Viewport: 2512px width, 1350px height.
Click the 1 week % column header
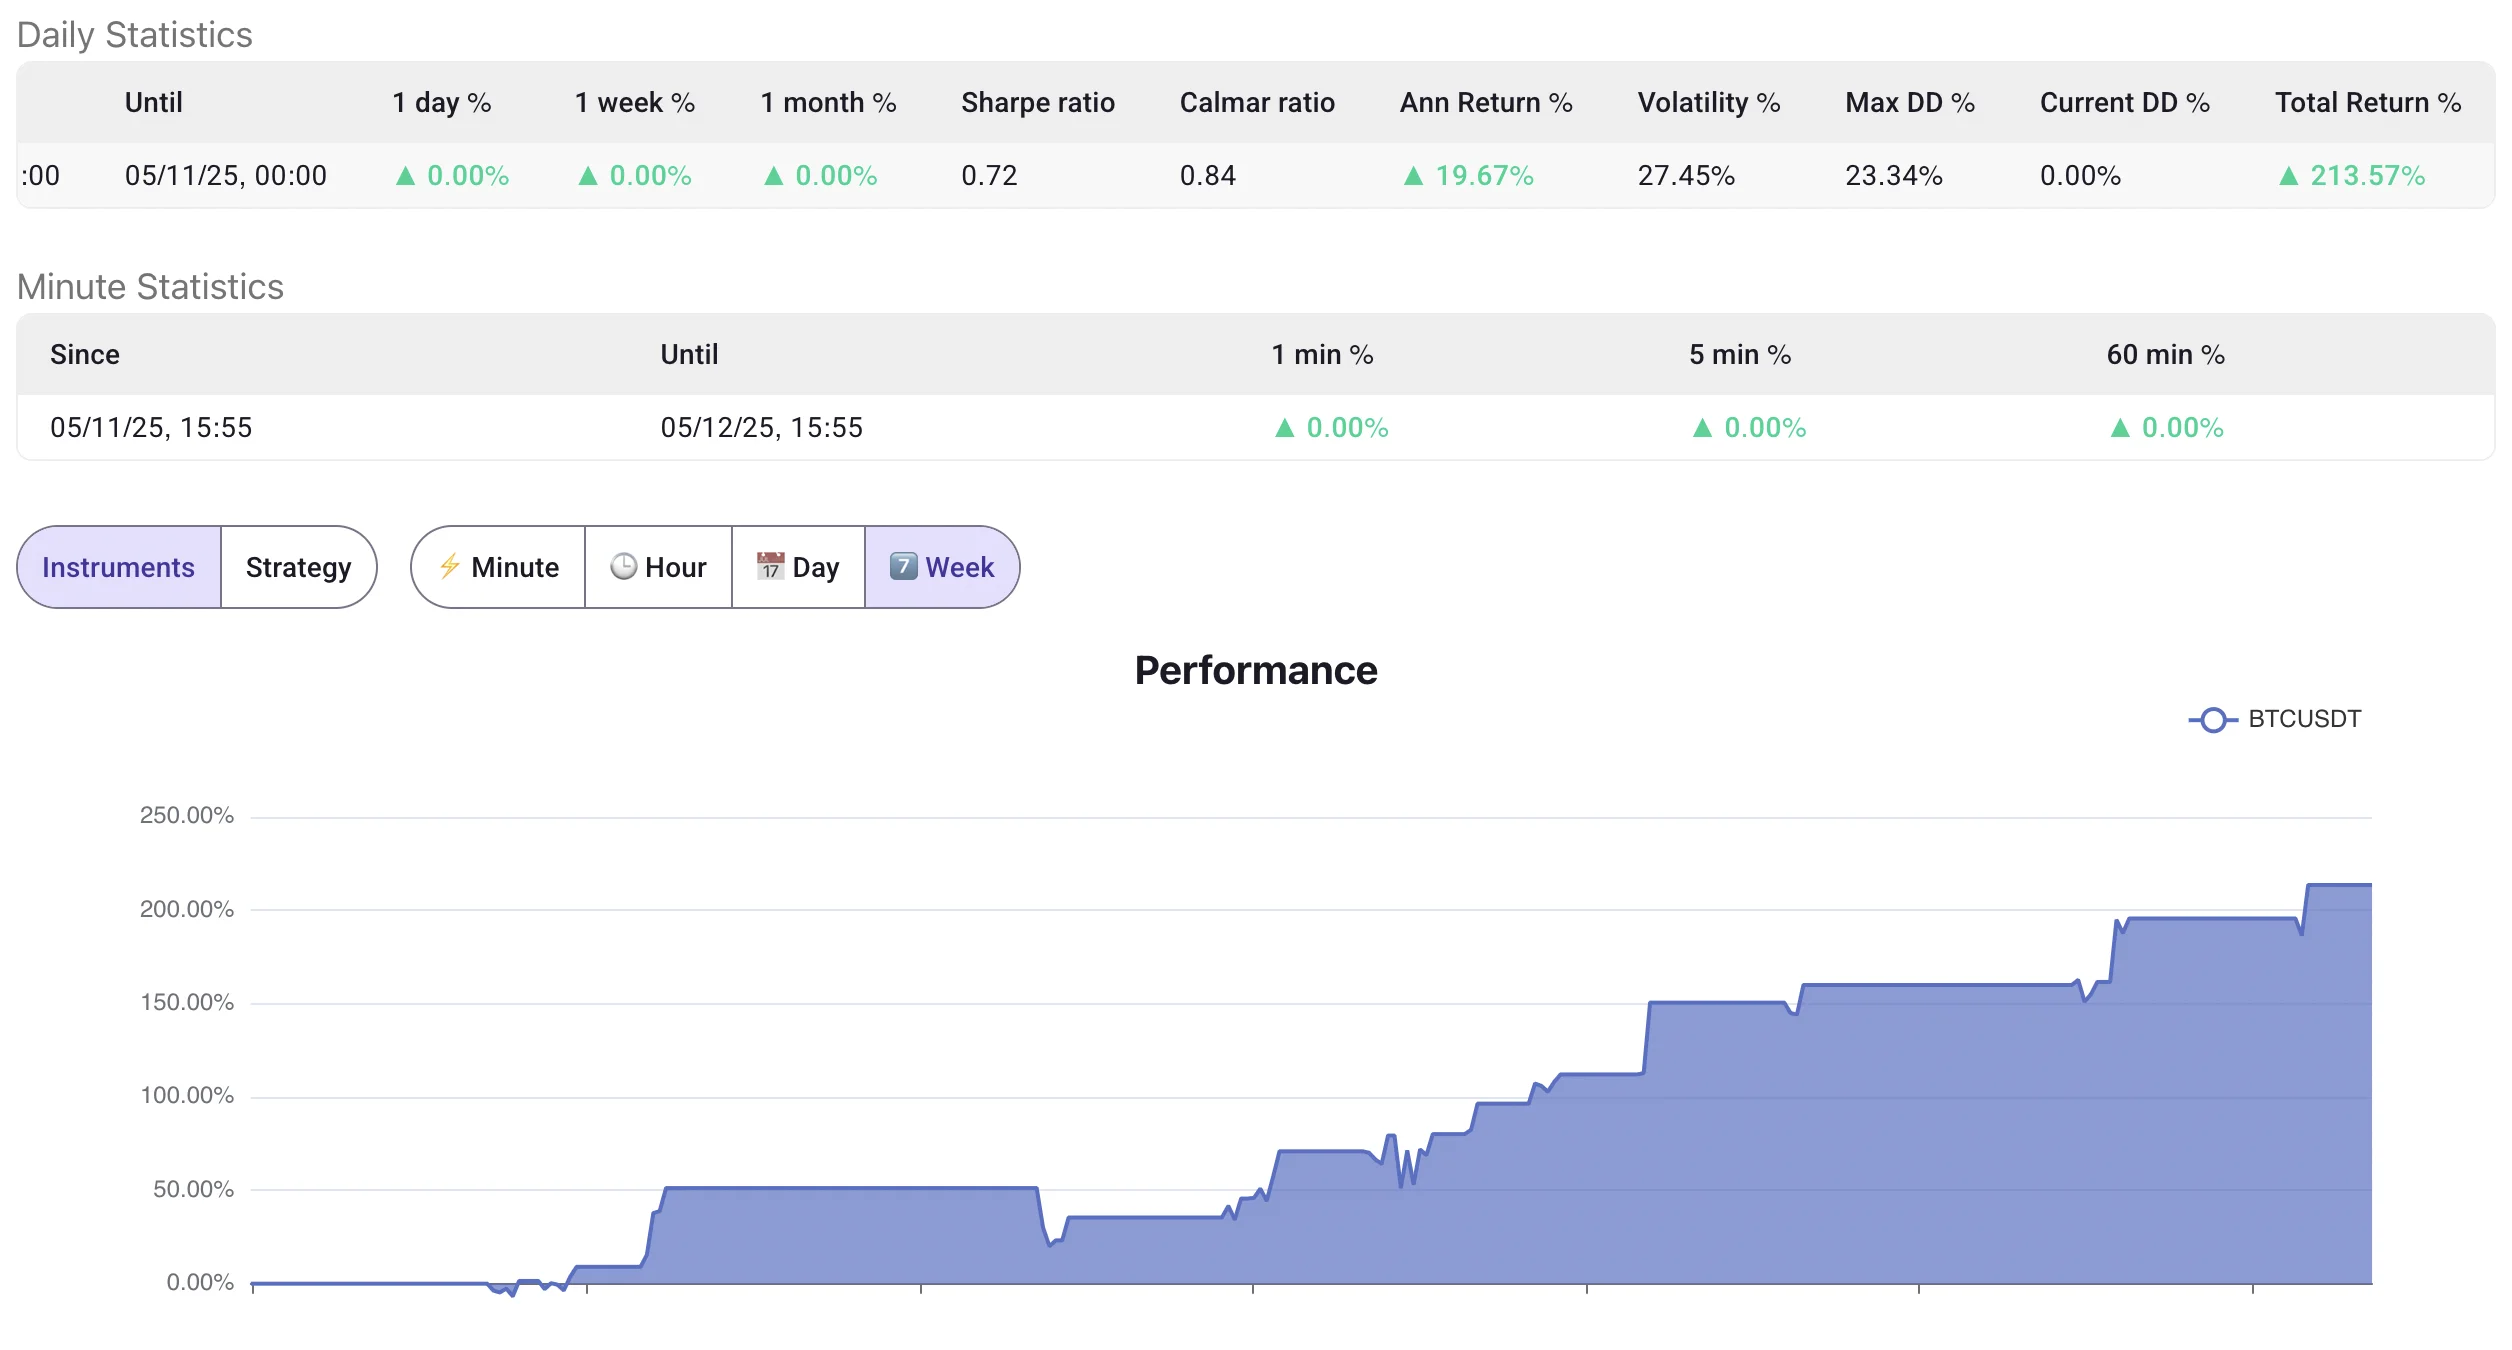[x=635, y=102]
